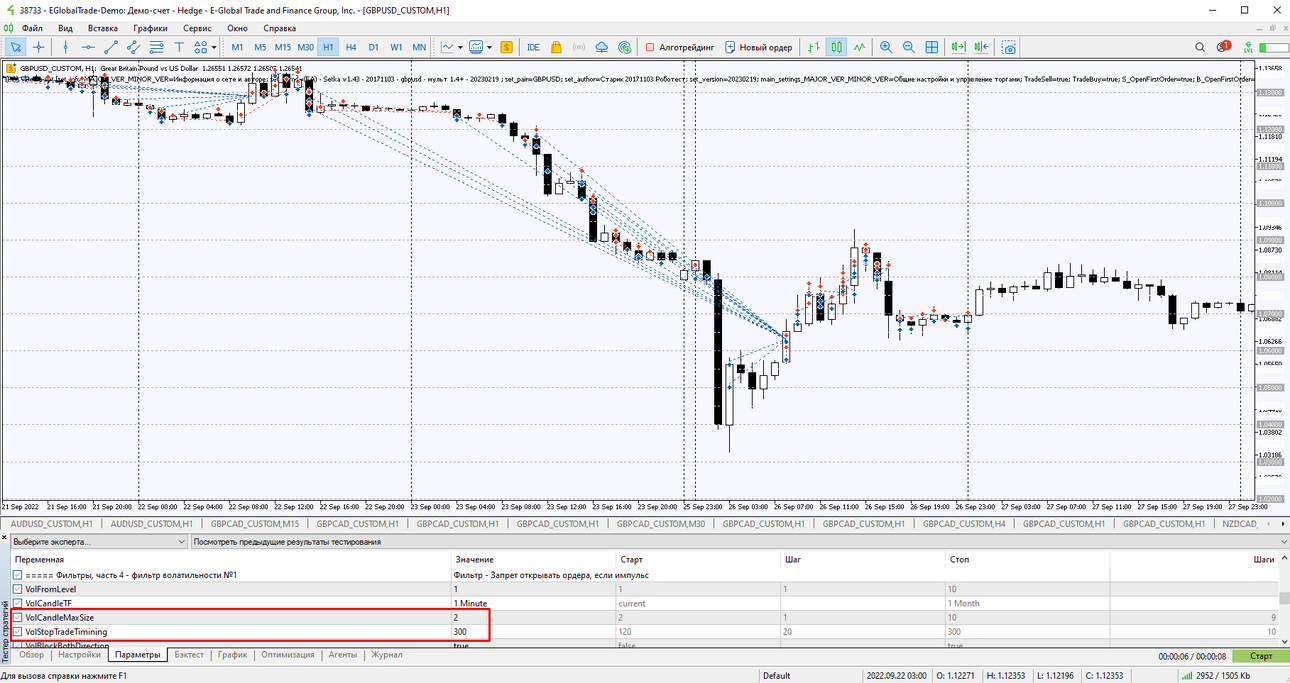Switch to the GBPCAD_CUSTOM,H4 chart tab
The width and height of the screenshot is (1290, 683).
[964, 523]
